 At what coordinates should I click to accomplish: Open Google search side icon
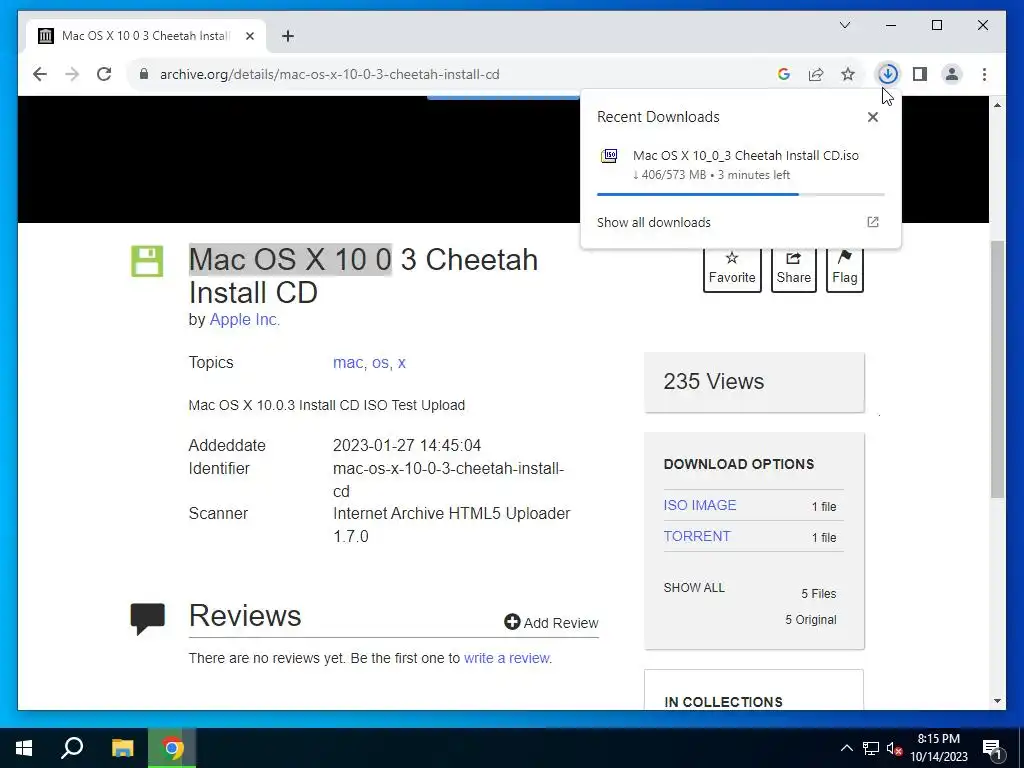point(784,74)
